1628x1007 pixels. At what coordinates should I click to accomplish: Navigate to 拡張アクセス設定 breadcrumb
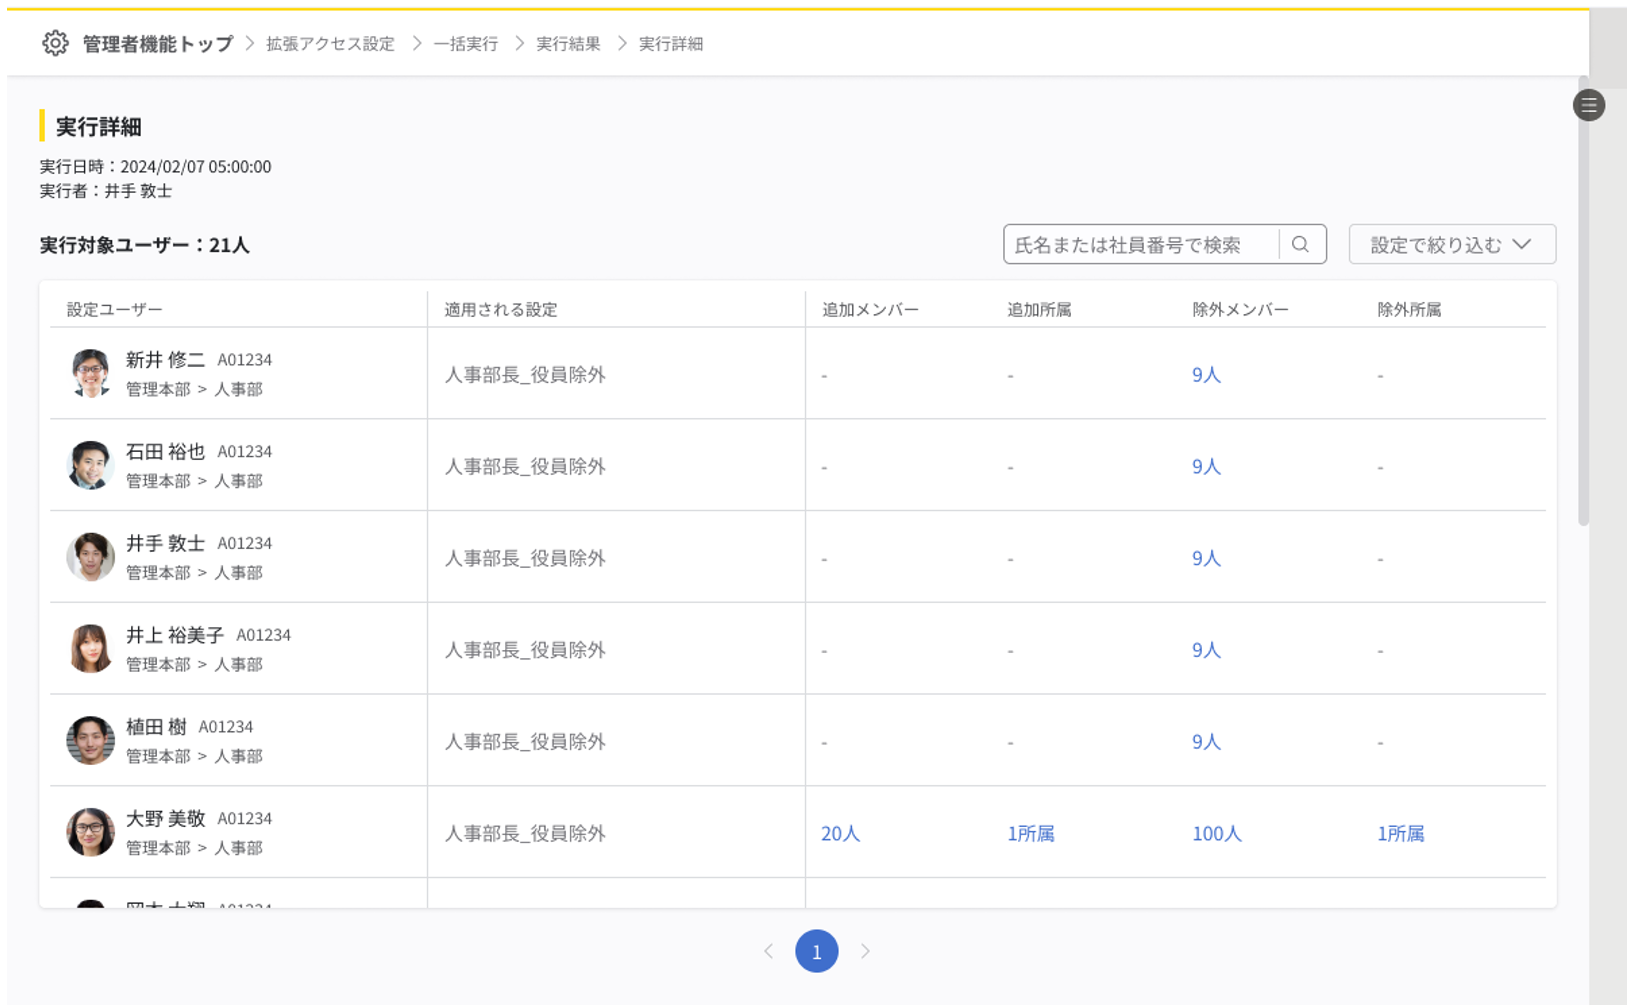tap(330, 44)
